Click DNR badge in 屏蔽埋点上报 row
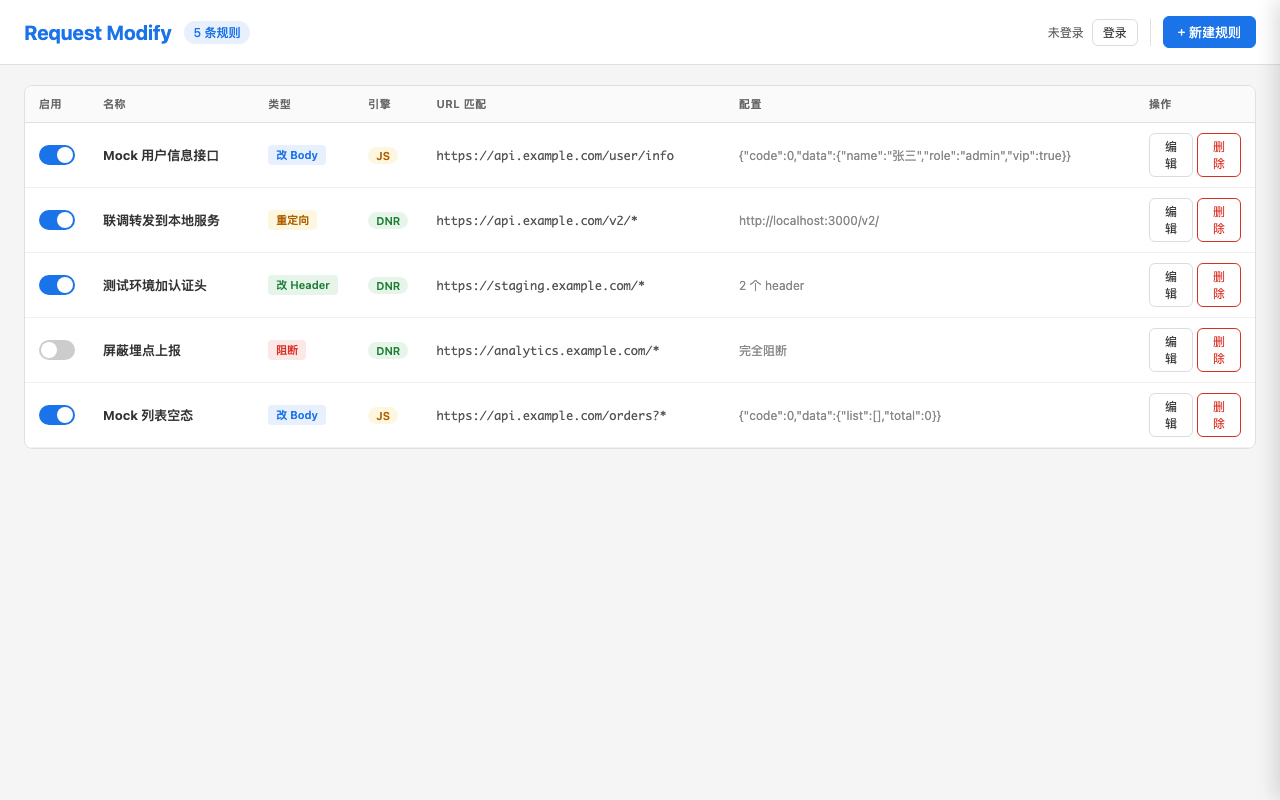The width and height of the screenshot is (1280, 800). (x=388, y=351)
